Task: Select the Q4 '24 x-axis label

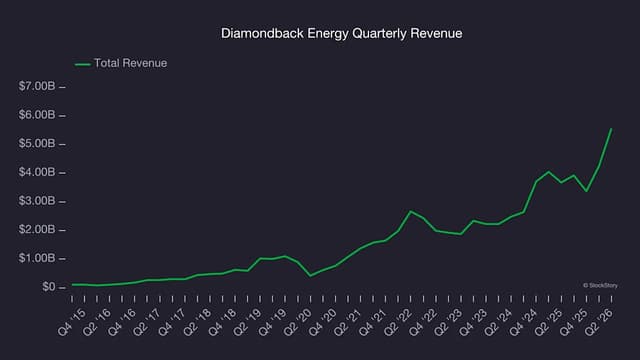Action: 524,322
